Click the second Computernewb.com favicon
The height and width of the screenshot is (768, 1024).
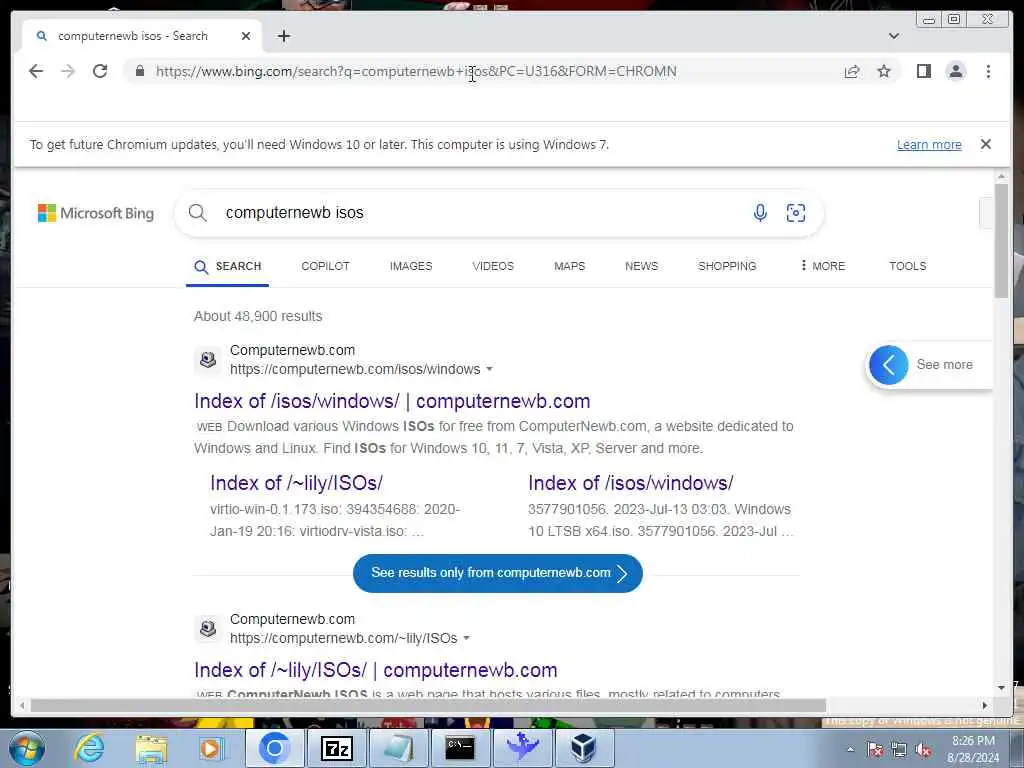pos(208,629)
